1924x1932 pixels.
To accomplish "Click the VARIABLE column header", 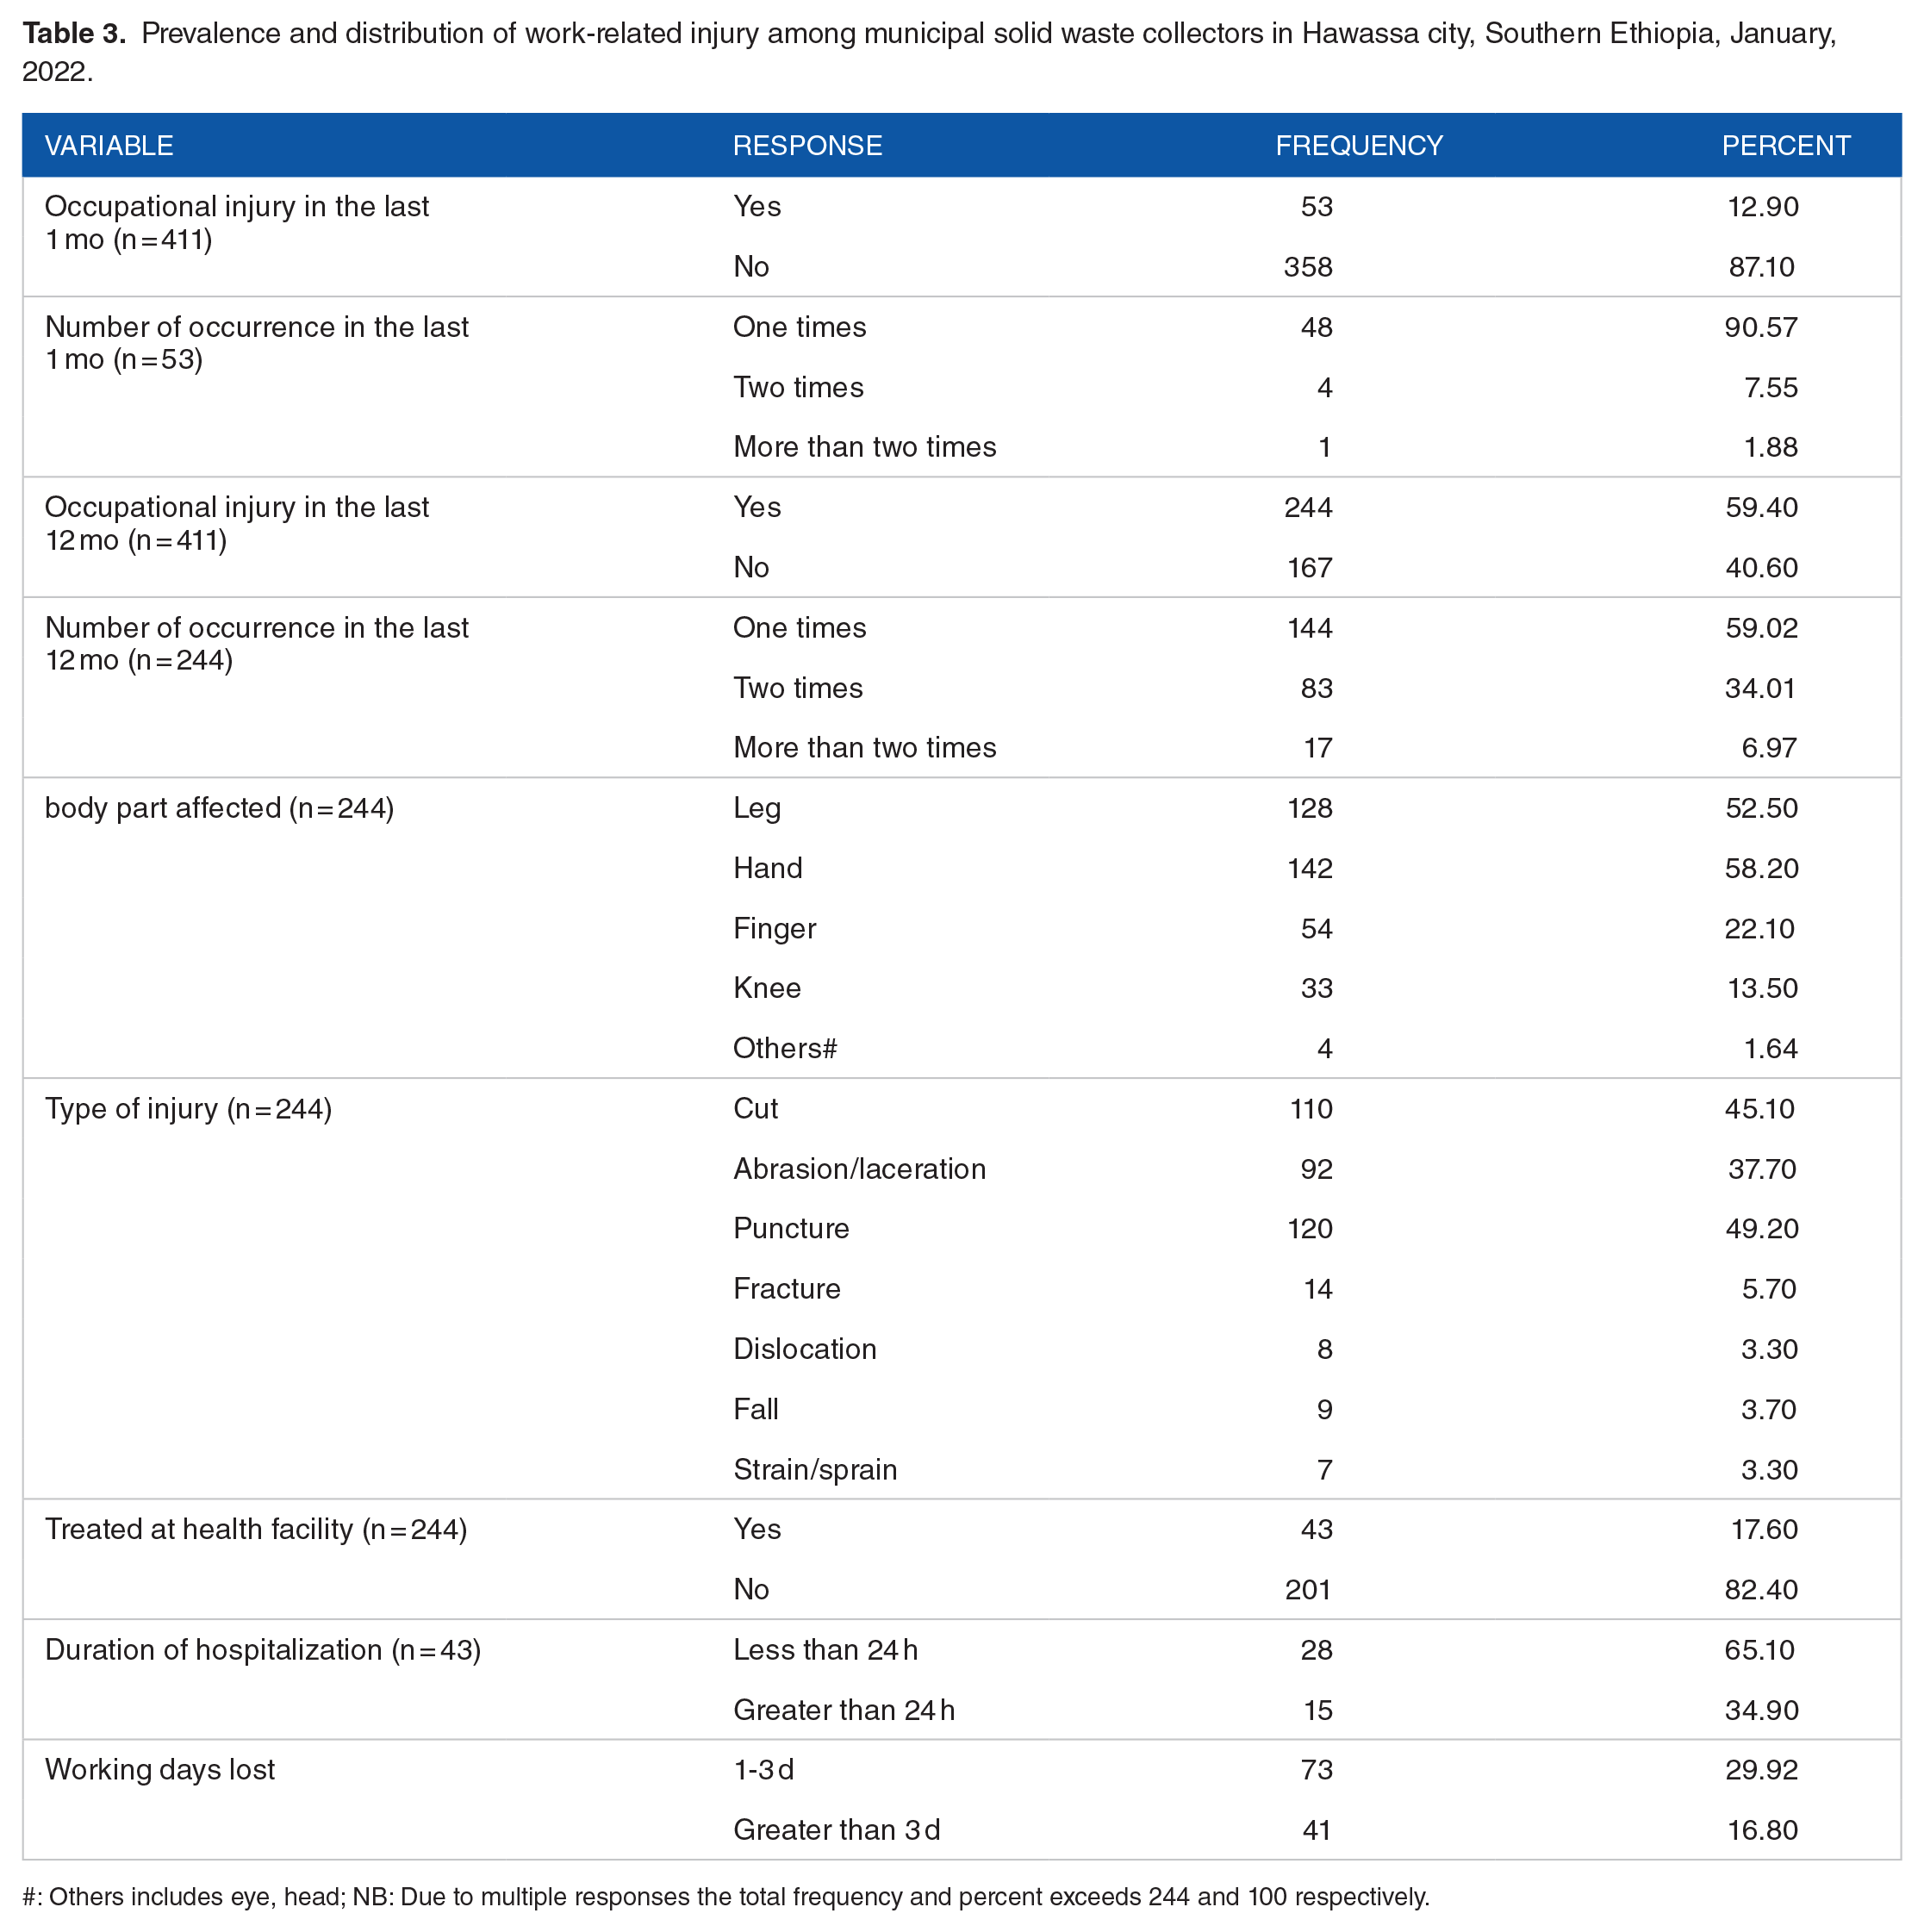I will coord(109,146).
